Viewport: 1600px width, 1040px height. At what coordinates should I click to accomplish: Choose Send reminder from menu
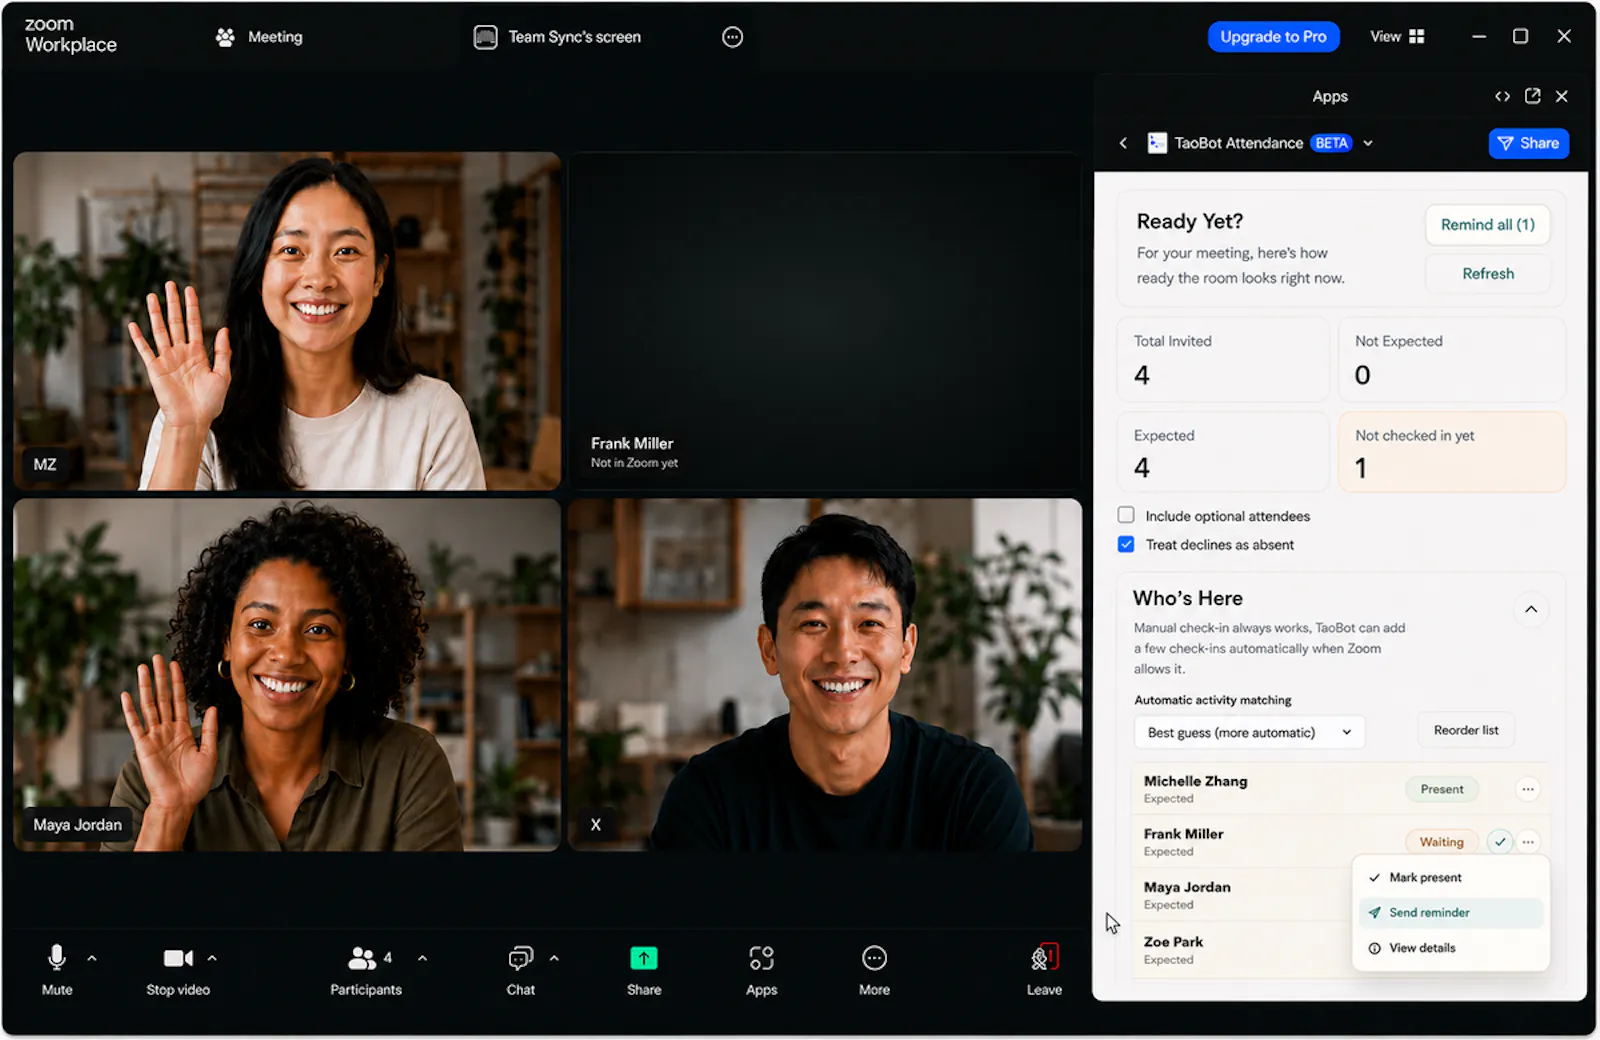click(1450, 912)
